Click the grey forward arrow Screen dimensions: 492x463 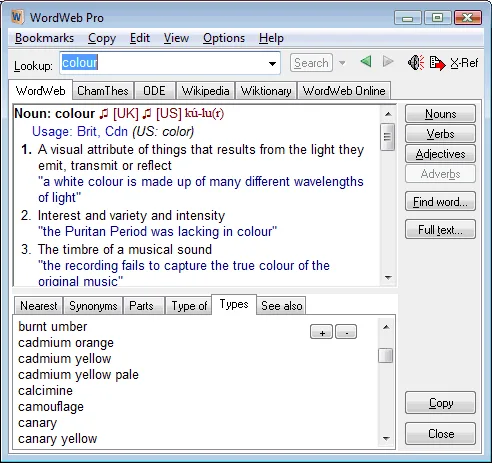(x=388, y=61)
